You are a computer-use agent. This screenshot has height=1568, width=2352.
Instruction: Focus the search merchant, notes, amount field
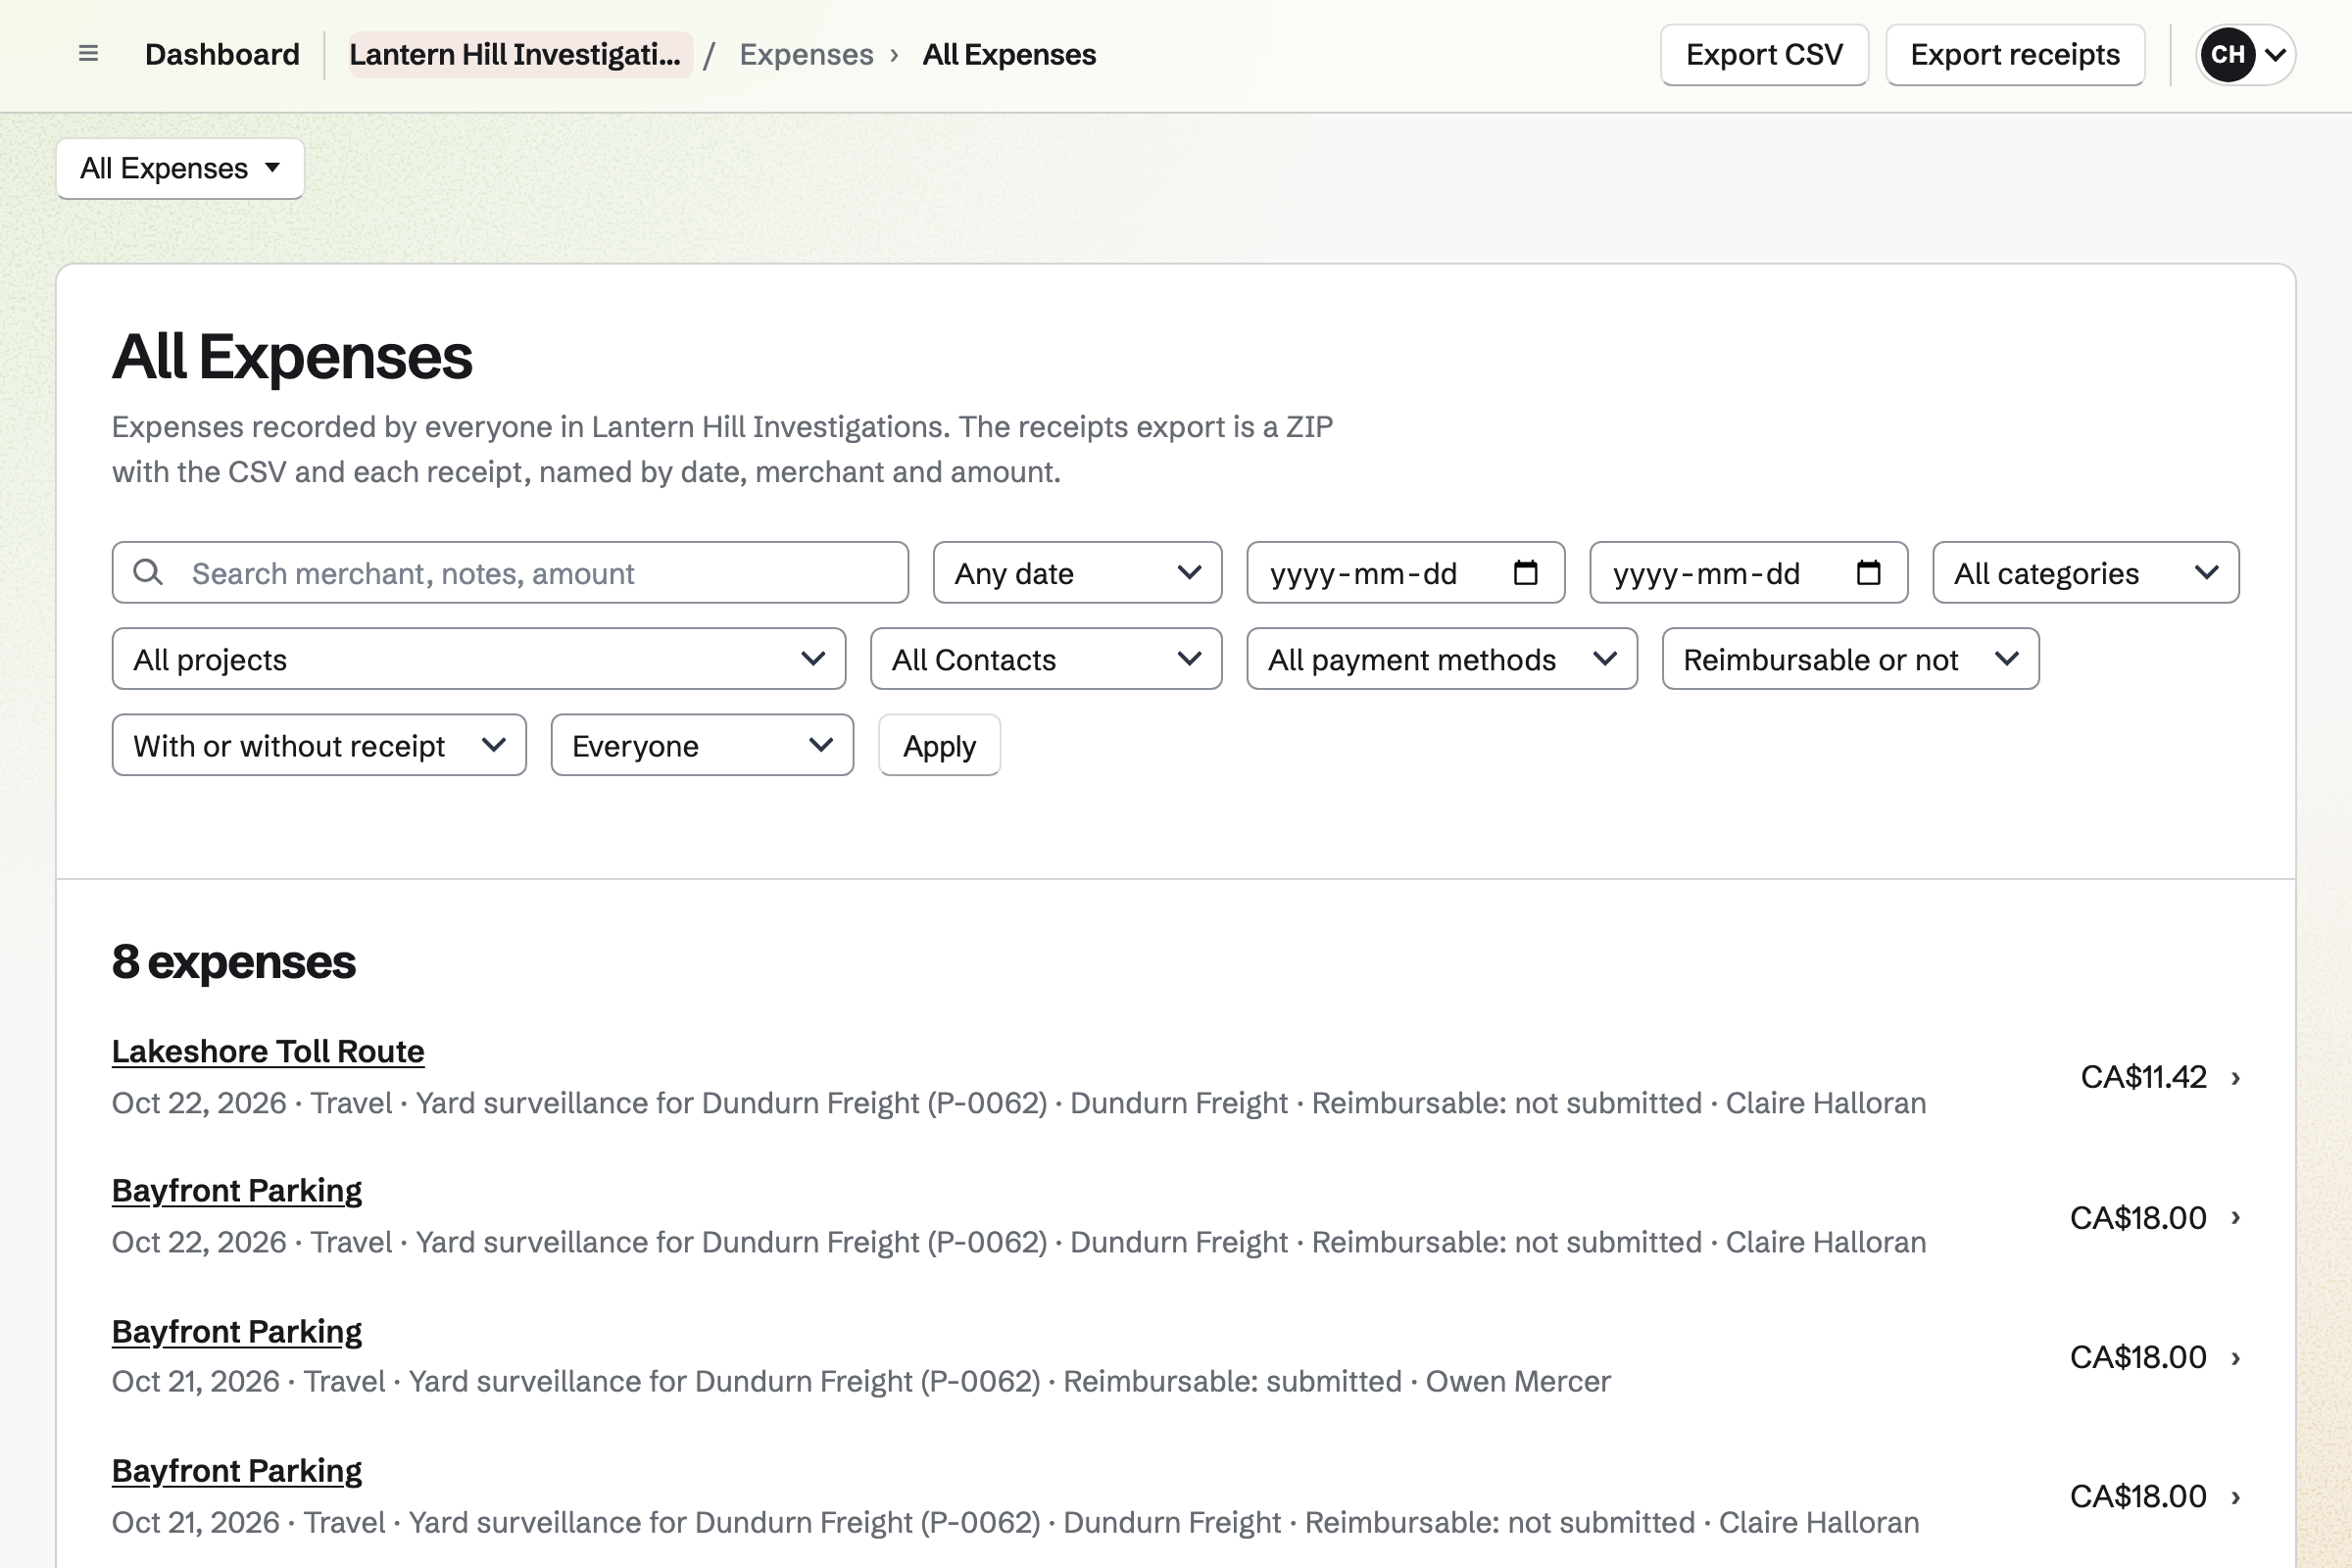(510, 573)
